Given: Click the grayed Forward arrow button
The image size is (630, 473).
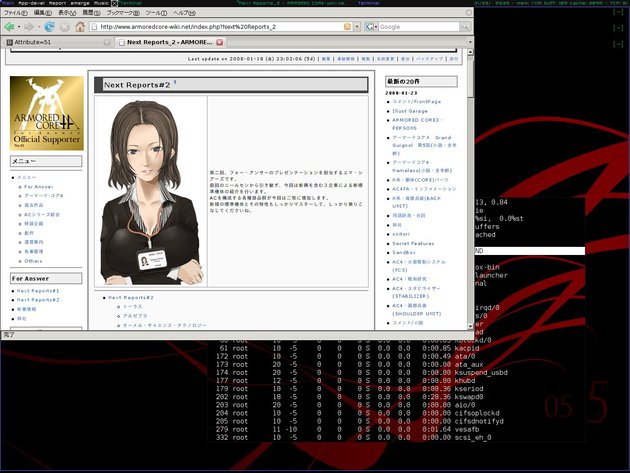Looking at the screenshot, I should 29,27.
